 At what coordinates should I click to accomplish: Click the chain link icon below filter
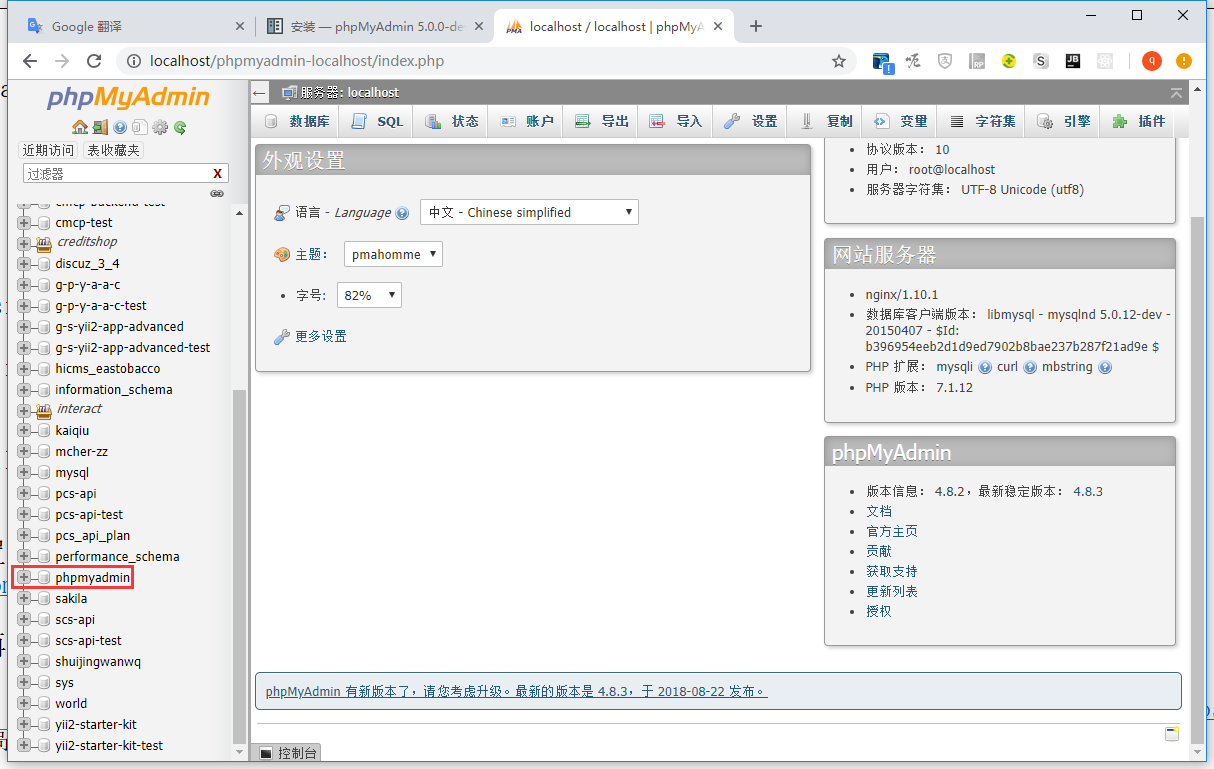click(x=217, y=194)
